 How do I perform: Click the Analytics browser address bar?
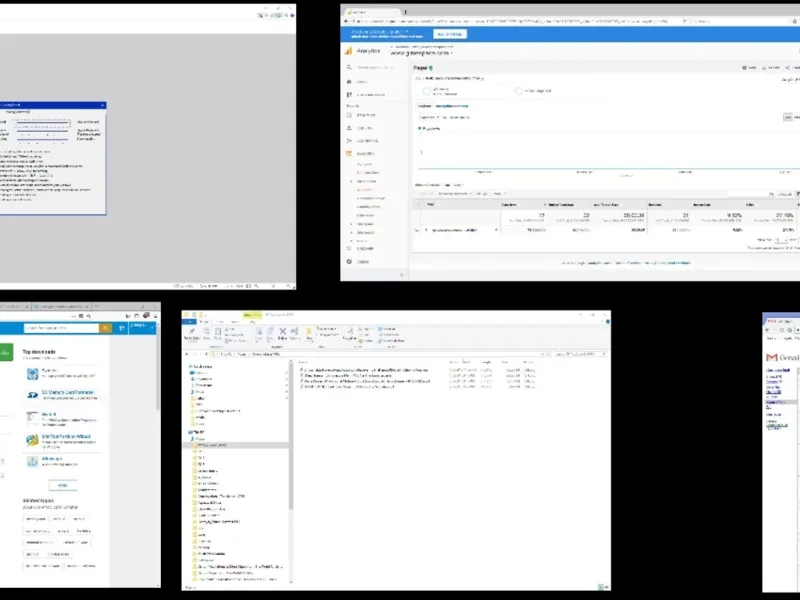[x=520, y=21]
